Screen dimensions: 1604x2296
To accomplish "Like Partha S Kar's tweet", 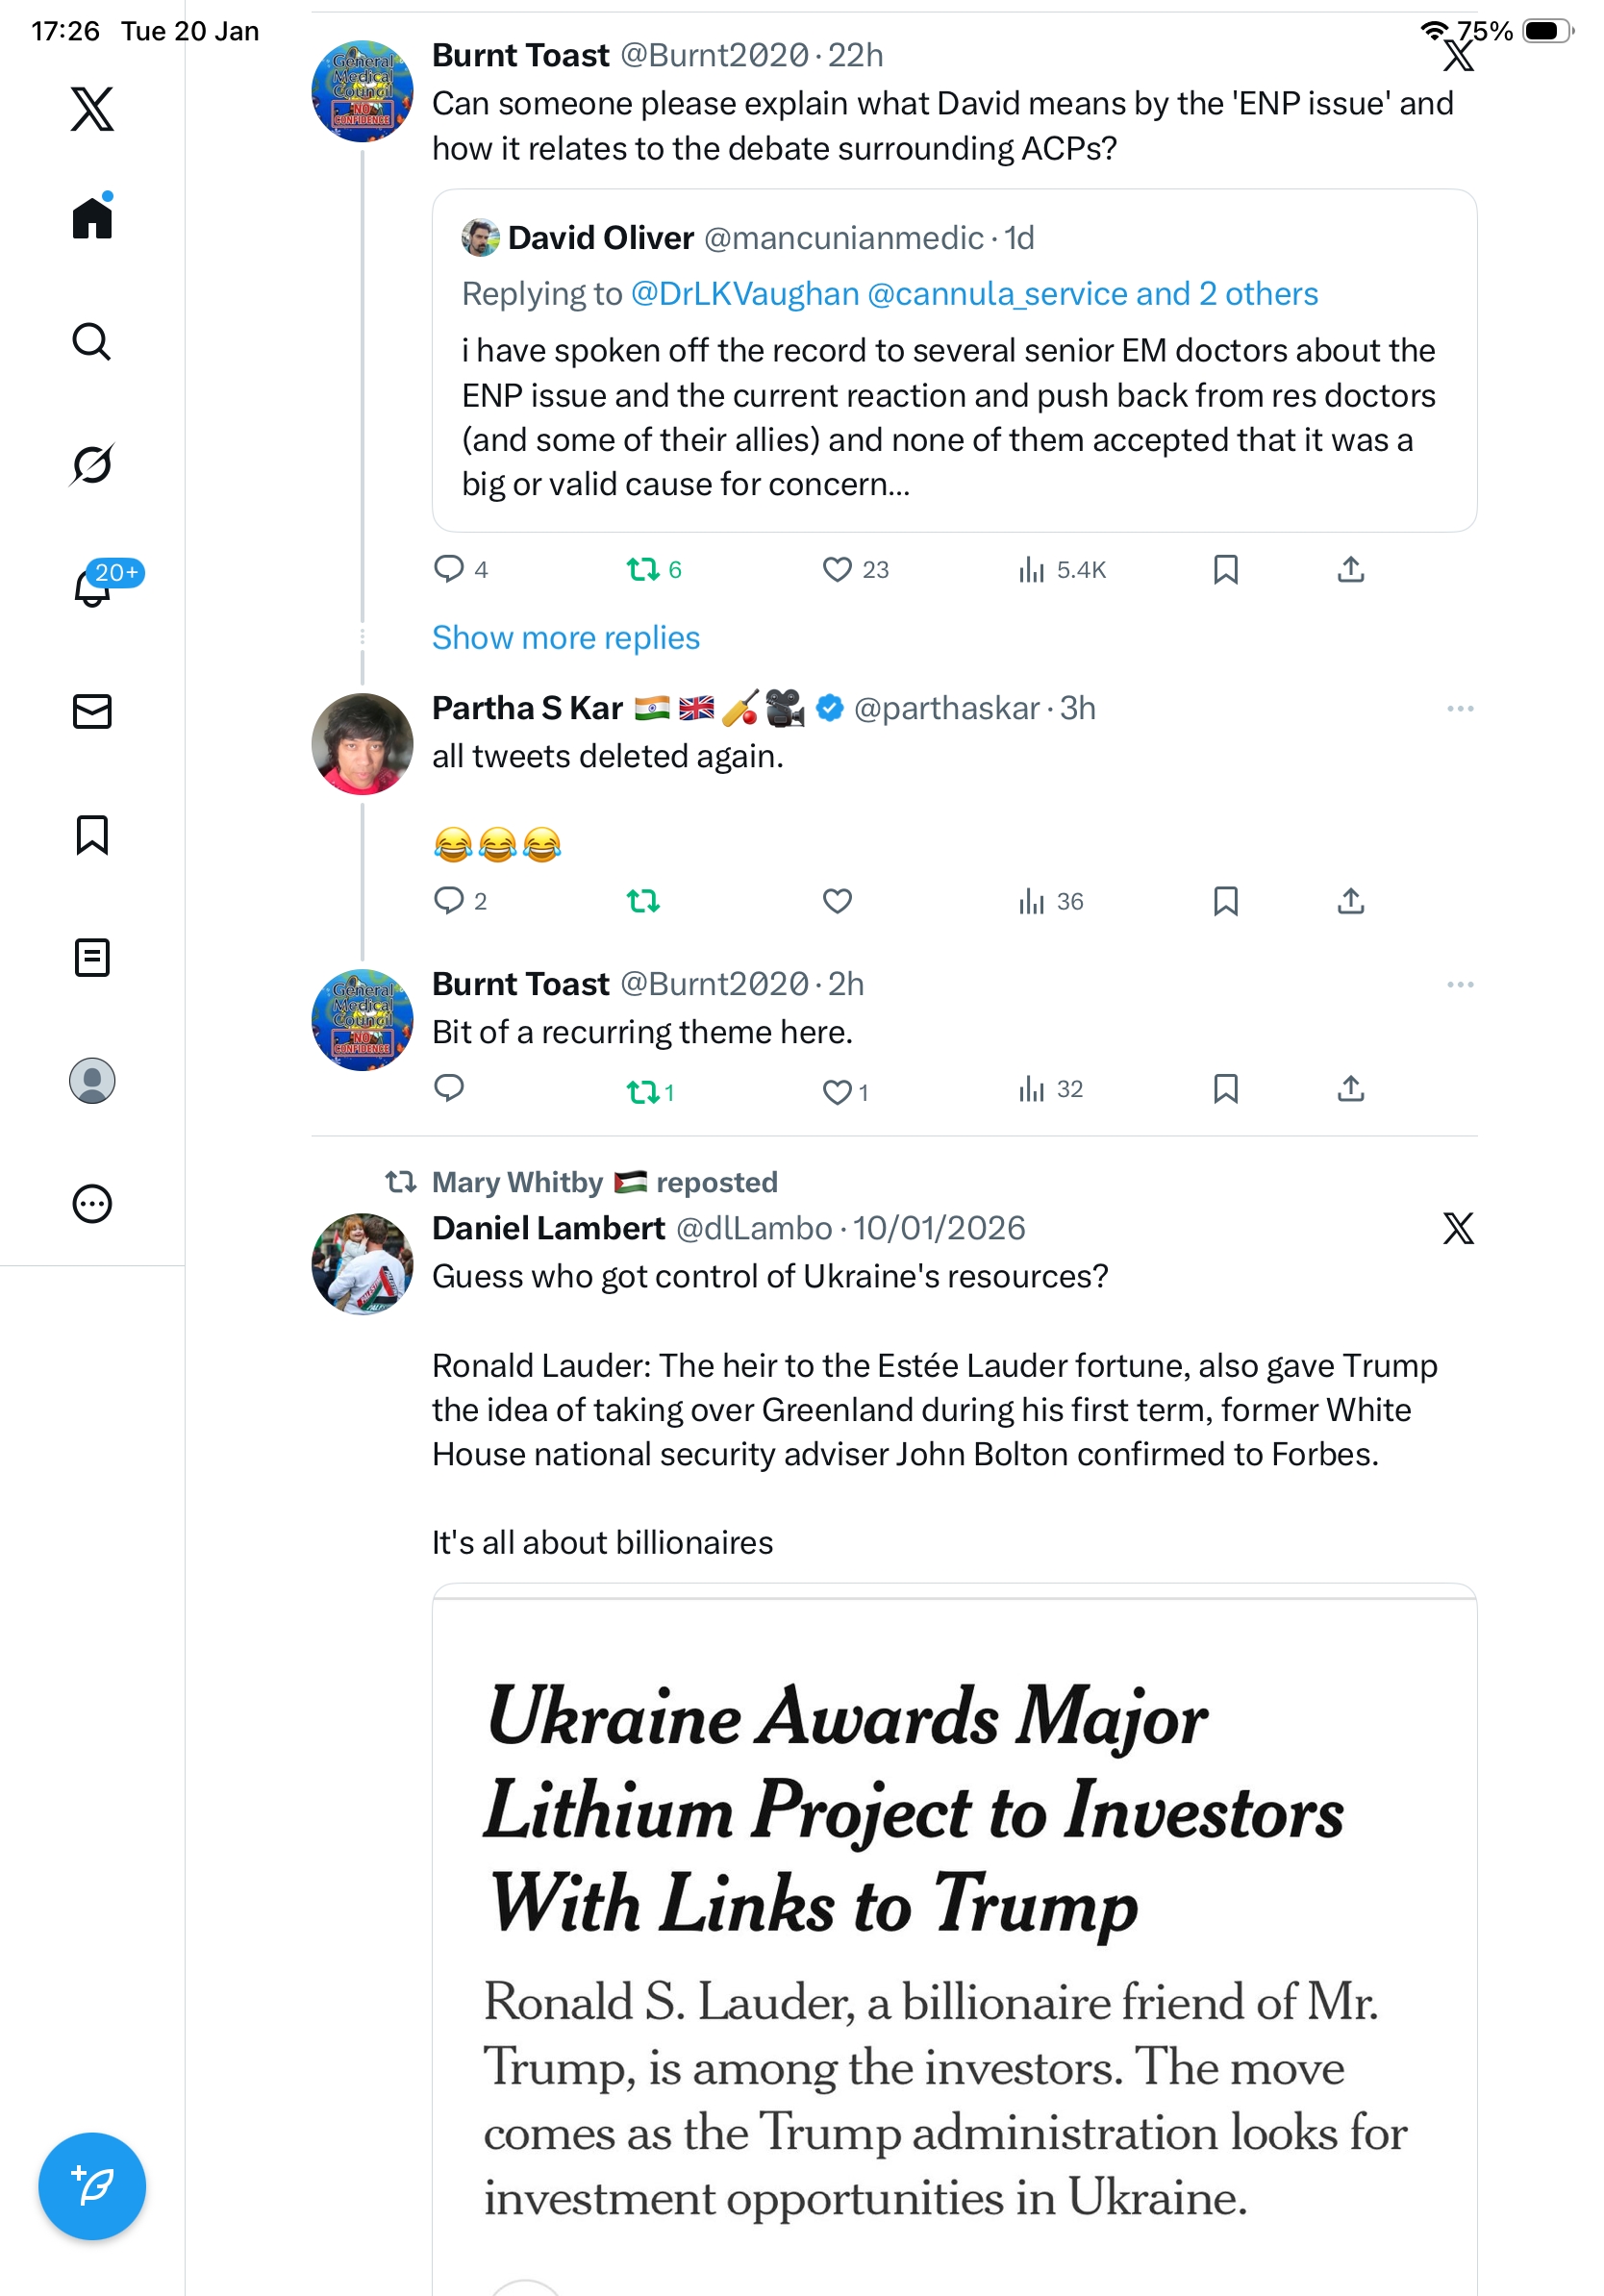I will click(x=837, y=901).
